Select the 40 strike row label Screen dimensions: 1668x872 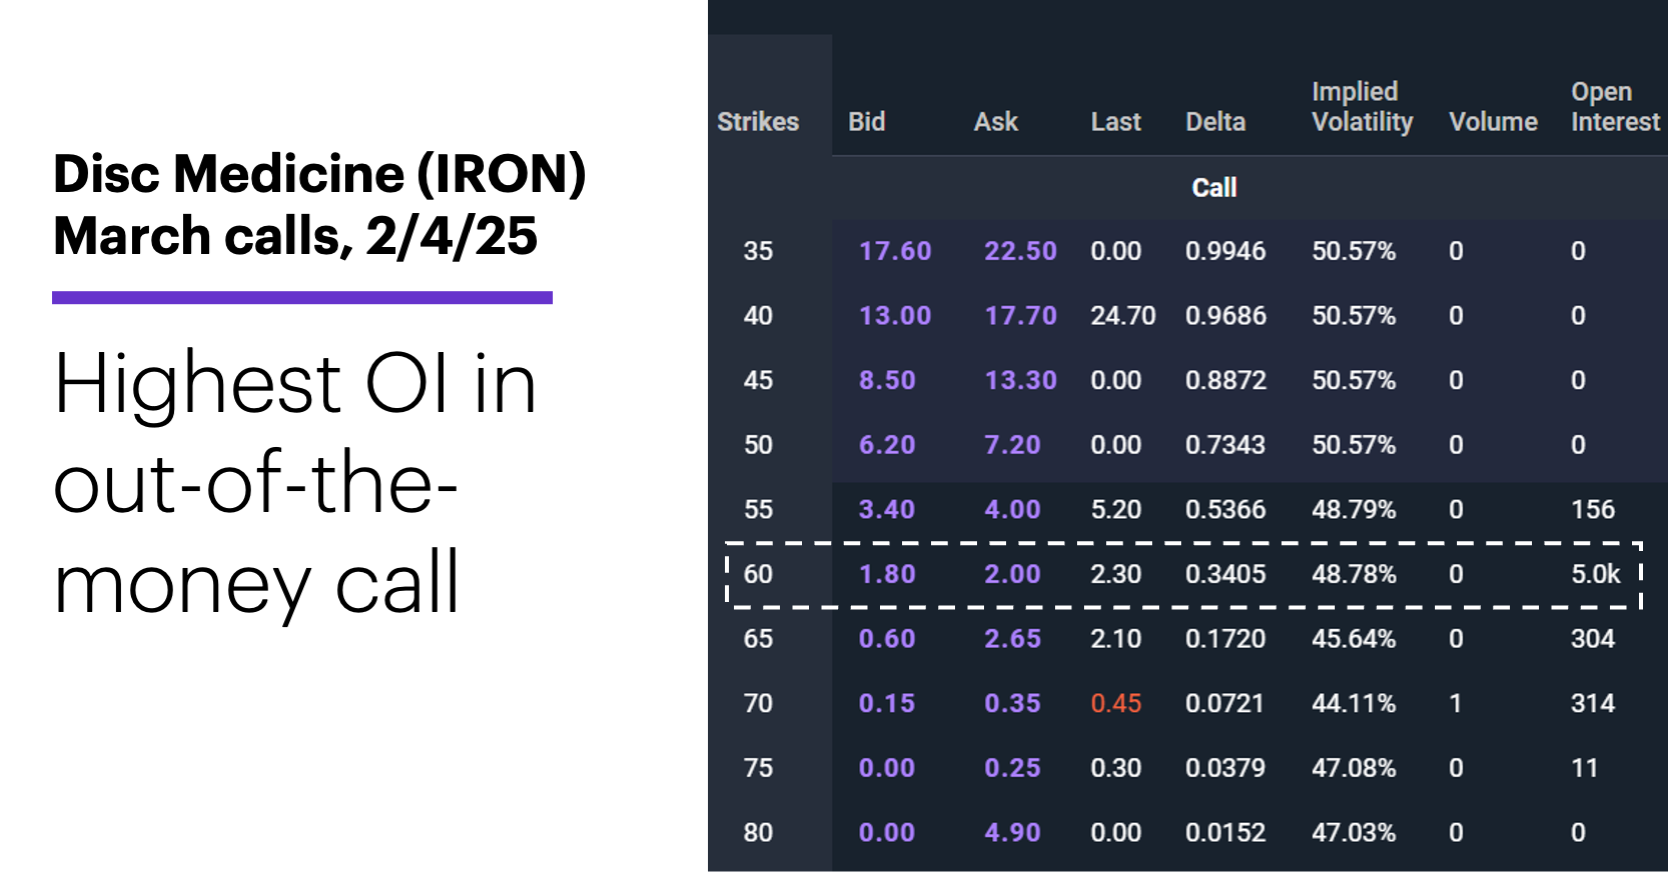pyautogui.click(x=758, y=316)
